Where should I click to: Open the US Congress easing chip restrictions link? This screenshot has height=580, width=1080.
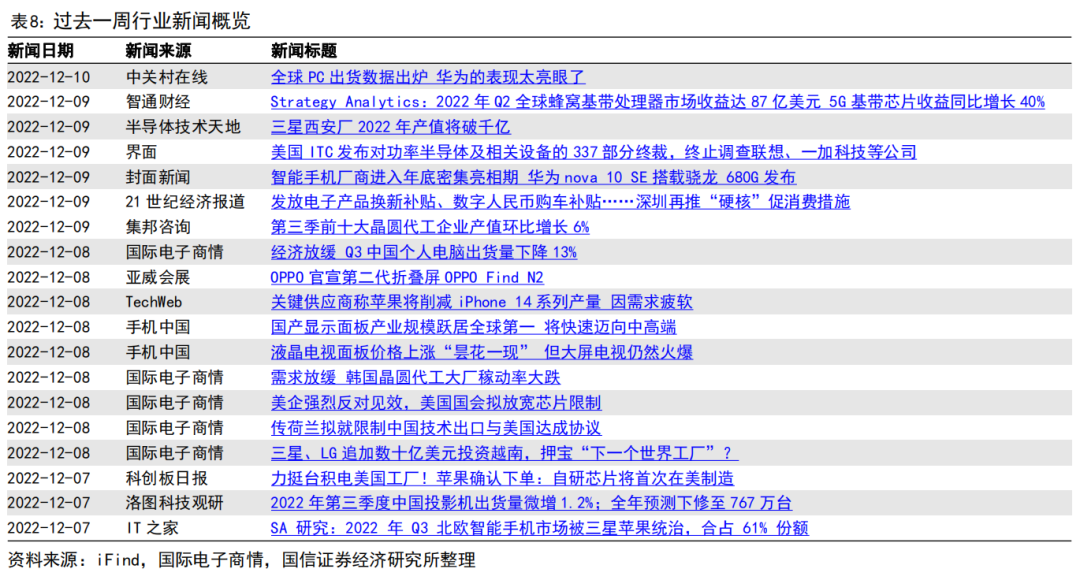point(436,403)
